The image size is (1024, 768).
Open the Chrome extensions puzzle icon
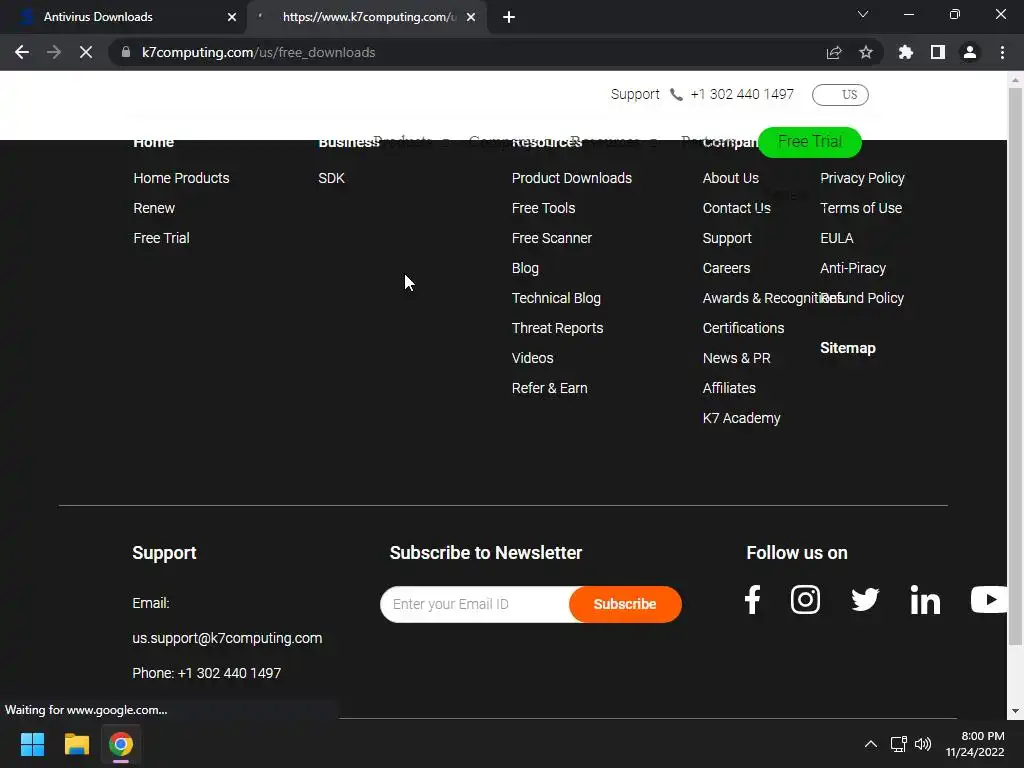point(906,52)
